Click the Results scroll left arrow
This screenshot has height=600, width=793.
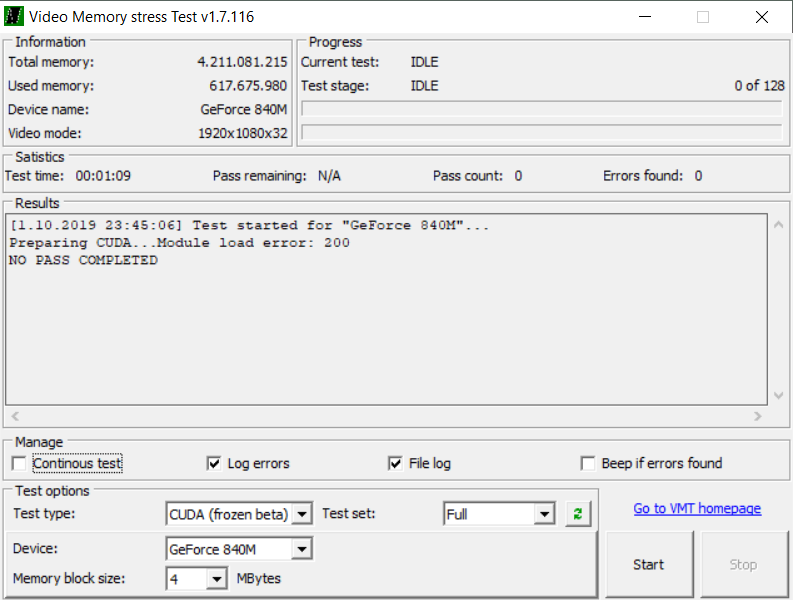(15, 416)
